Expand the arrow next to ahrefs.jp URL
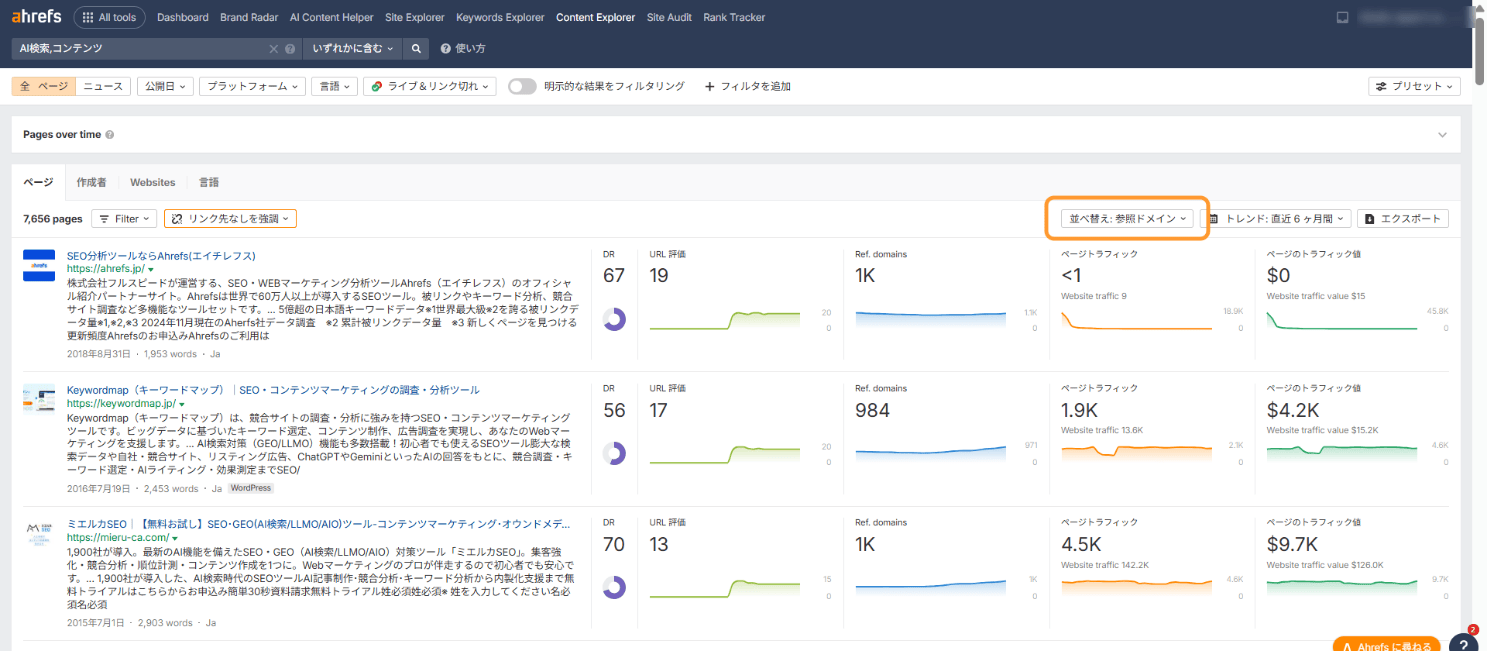 point(152,270)
